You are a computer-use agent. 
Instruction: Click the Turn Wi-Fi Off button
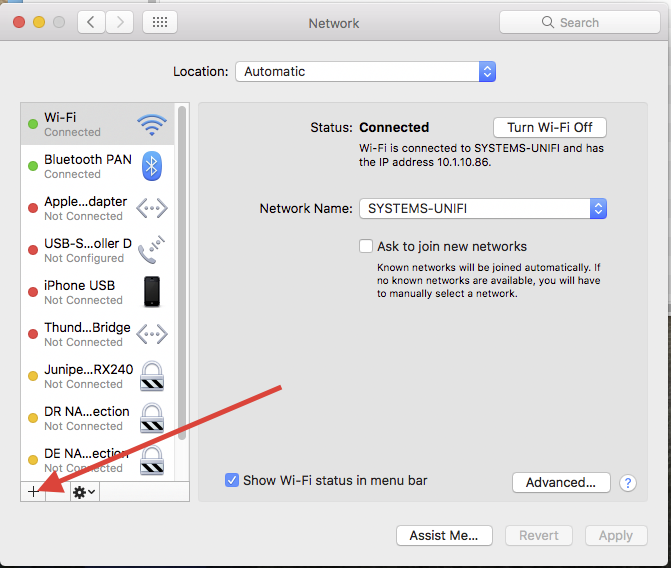pyautogui.click(x=550, y=128)
